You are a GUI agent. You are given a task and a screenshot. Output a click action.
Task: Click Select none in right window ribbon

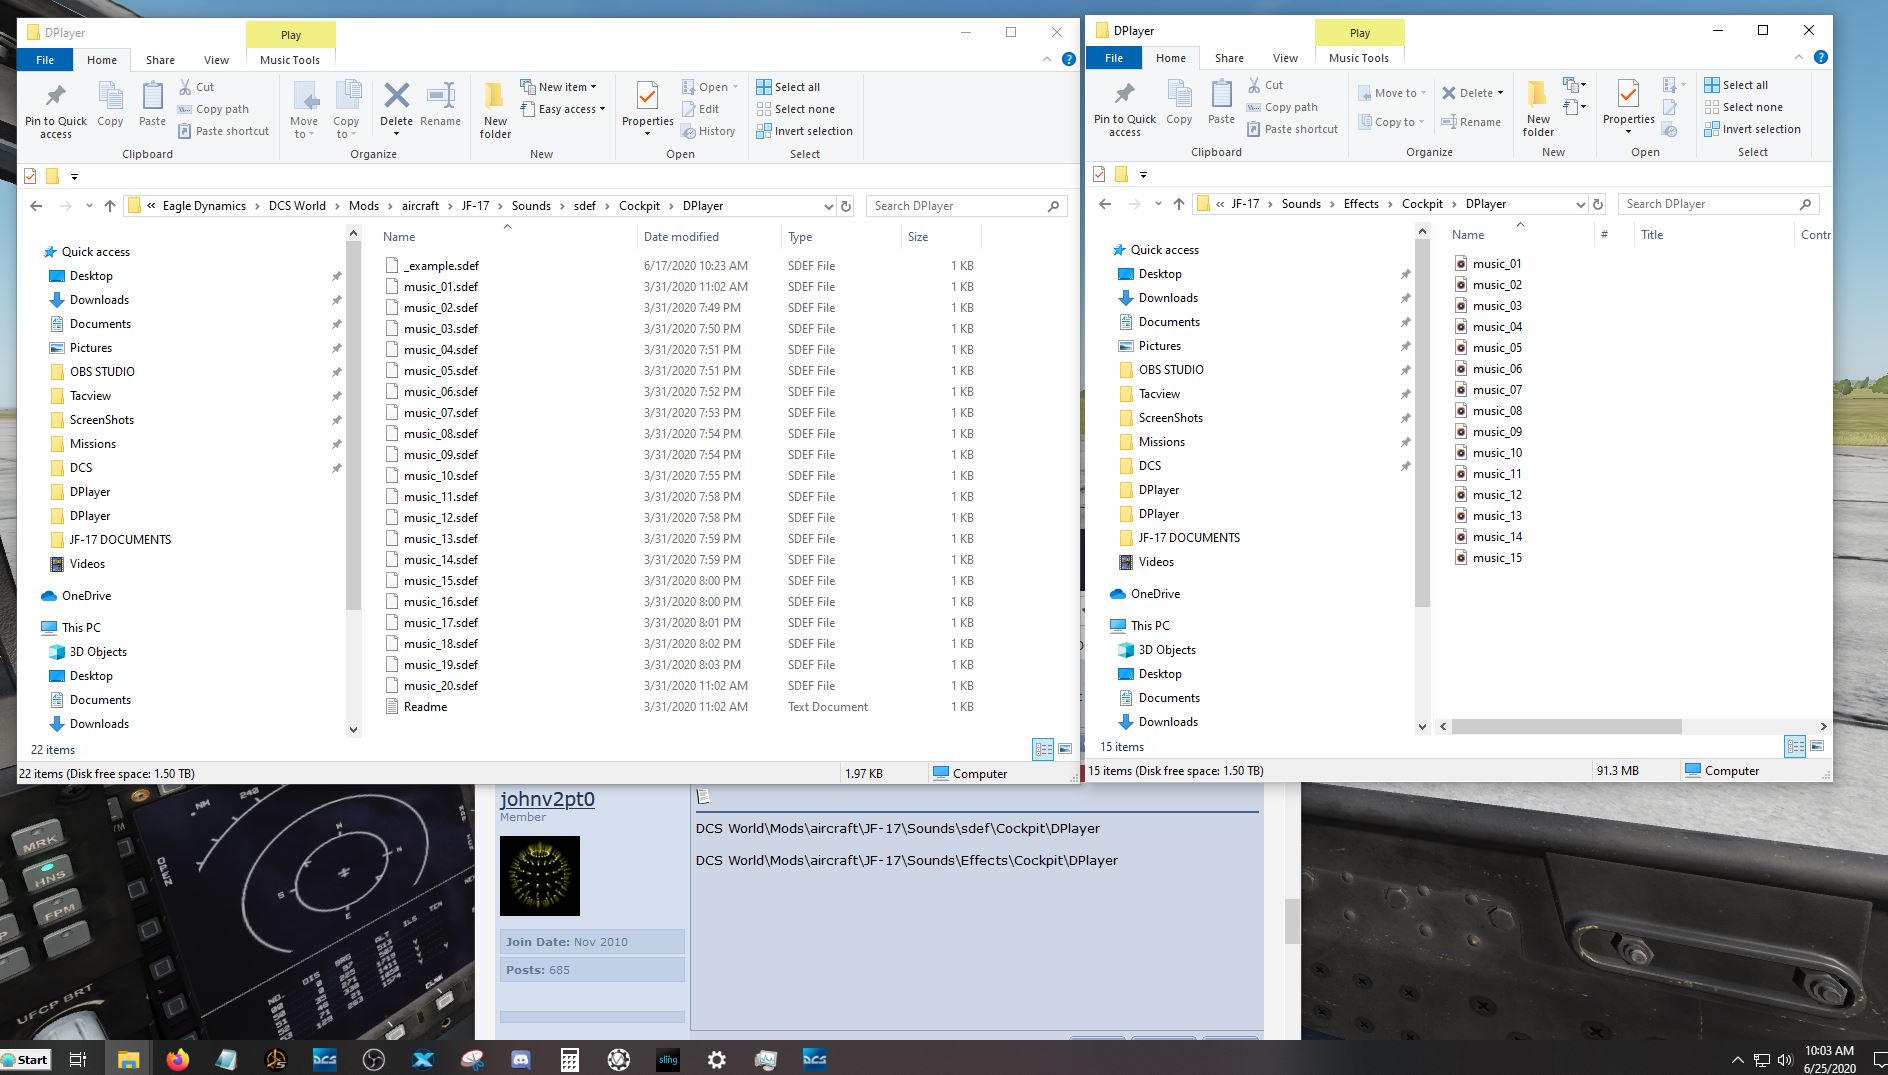tap(1743, 107)
